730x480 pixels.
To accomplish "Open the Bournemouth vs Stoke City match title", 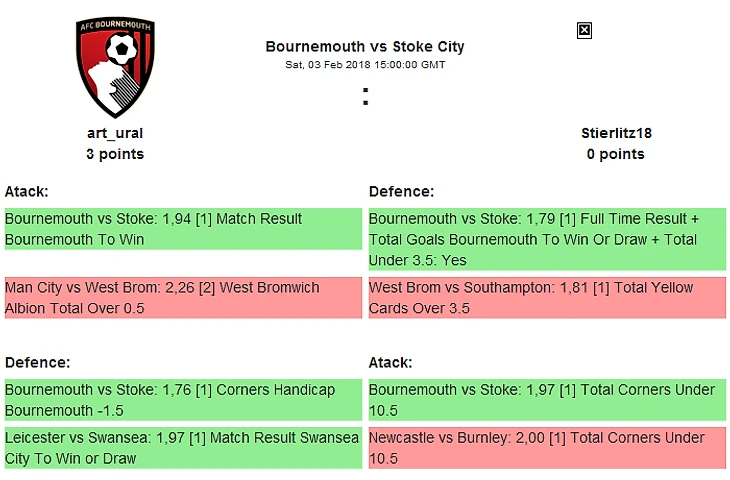I will click(x=365, y=46).
